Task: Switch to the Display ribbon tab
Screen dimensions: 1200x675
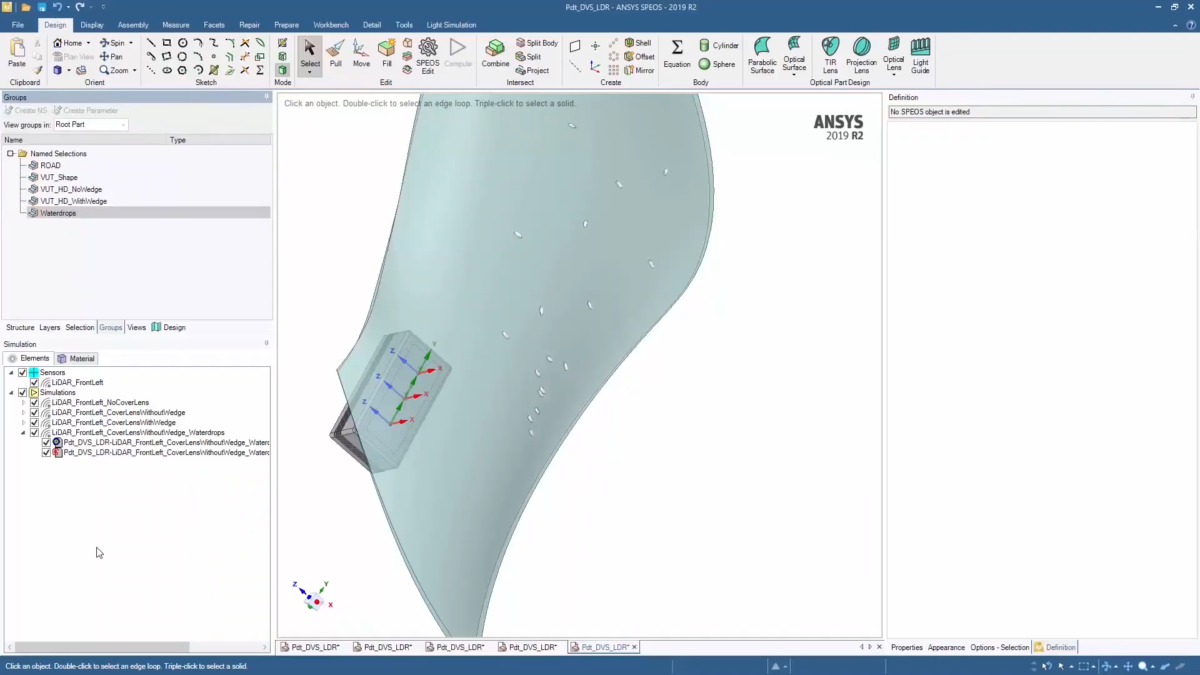Action: click(92, 25)
